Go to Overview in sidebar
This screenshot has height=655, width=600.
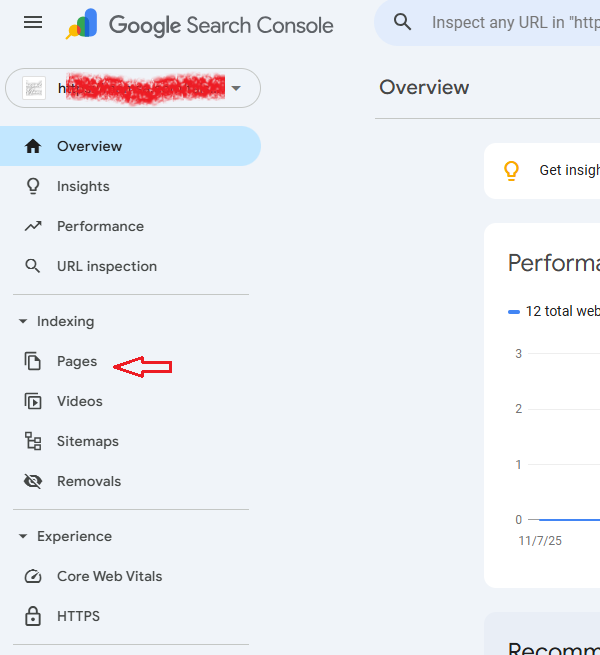[x=130, y=146]
